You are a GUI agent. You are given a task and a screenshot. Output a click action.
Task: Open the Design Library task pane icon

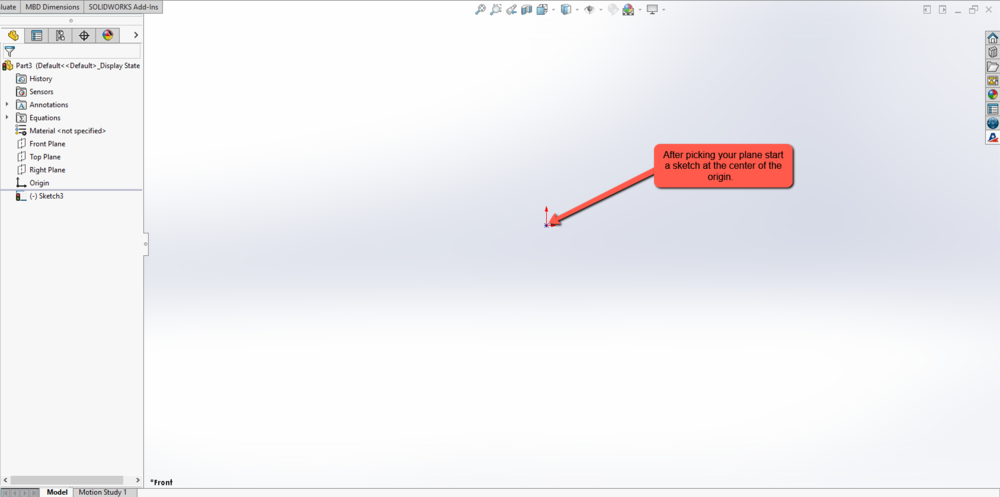(992, 53)
